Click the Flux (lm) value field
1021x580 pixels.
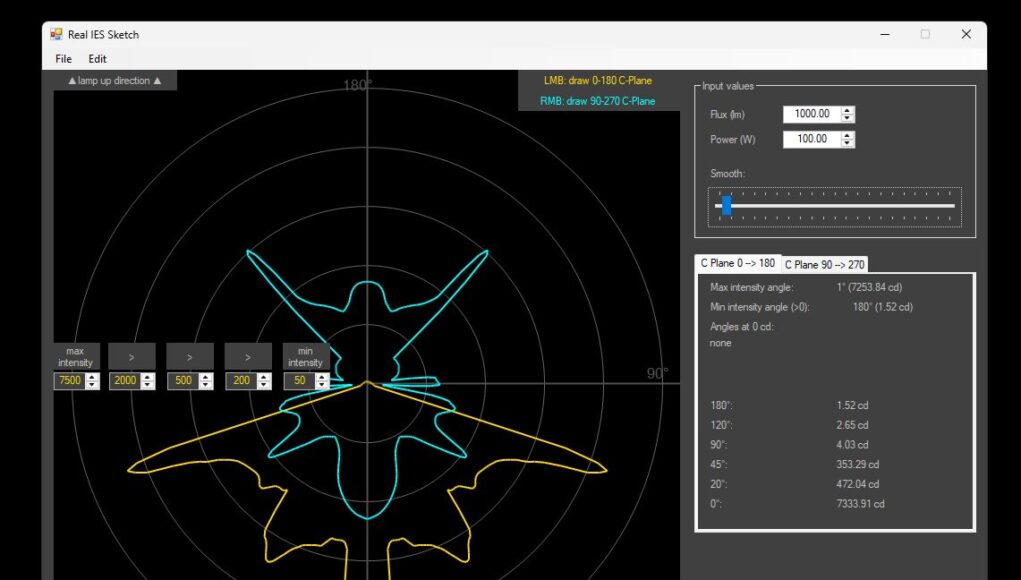point(811,114)
